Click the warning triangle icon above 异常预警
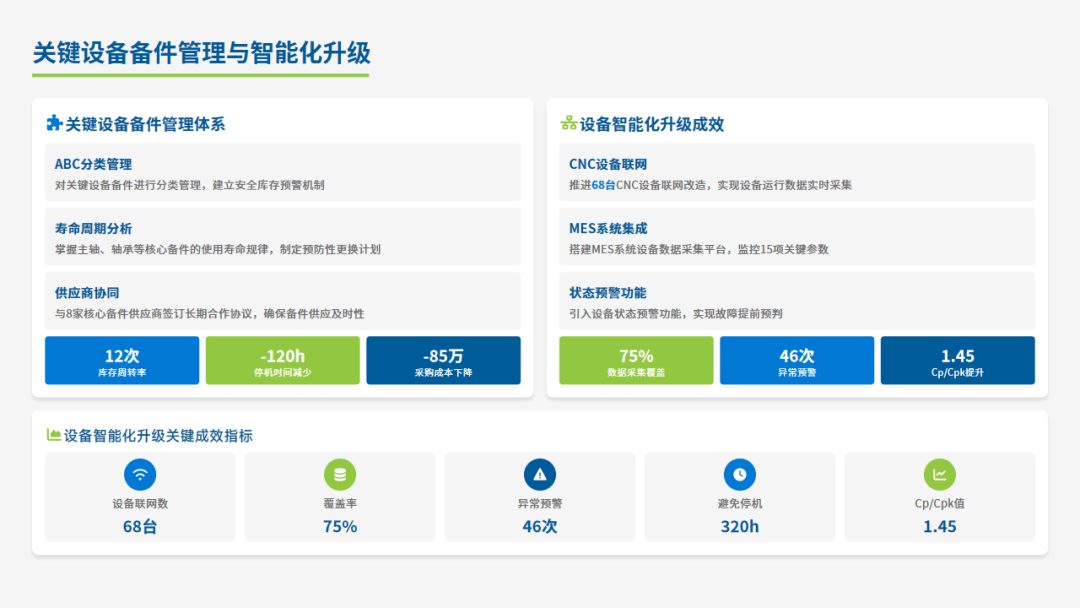The width and height of the screenshot is (1080, 608). tap(540, 474)
